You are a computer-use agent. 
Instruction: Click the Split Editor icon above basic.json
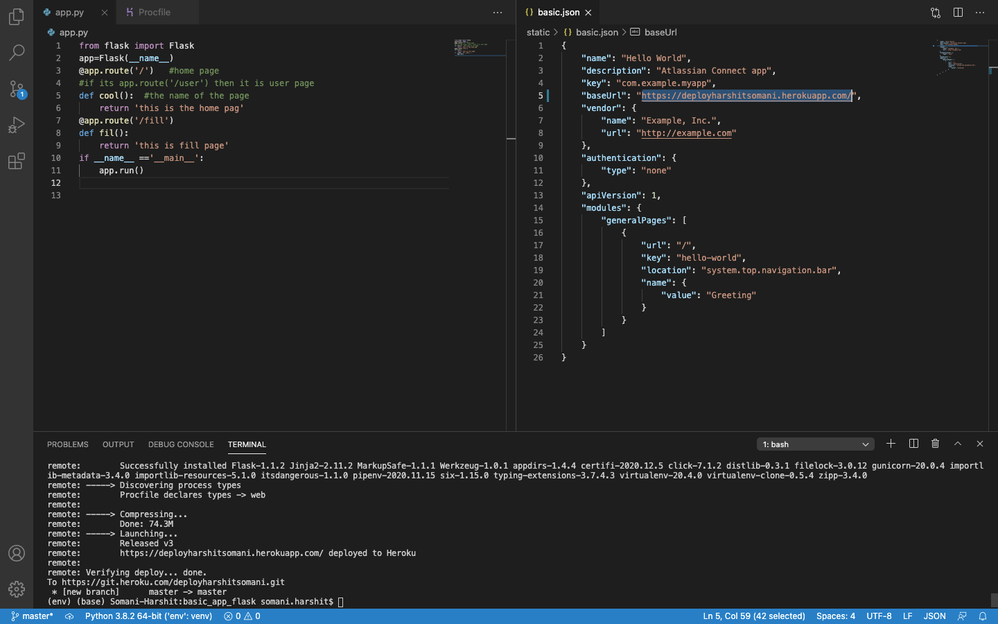click(957, 12)
